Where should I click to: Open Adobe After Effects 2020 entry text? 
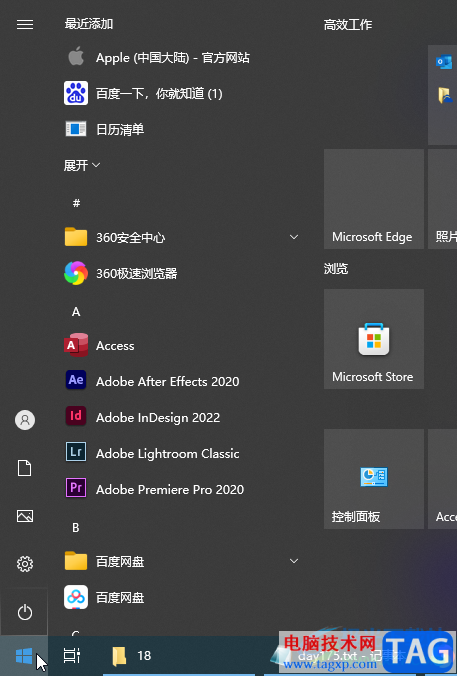click(x=168, y=382)
